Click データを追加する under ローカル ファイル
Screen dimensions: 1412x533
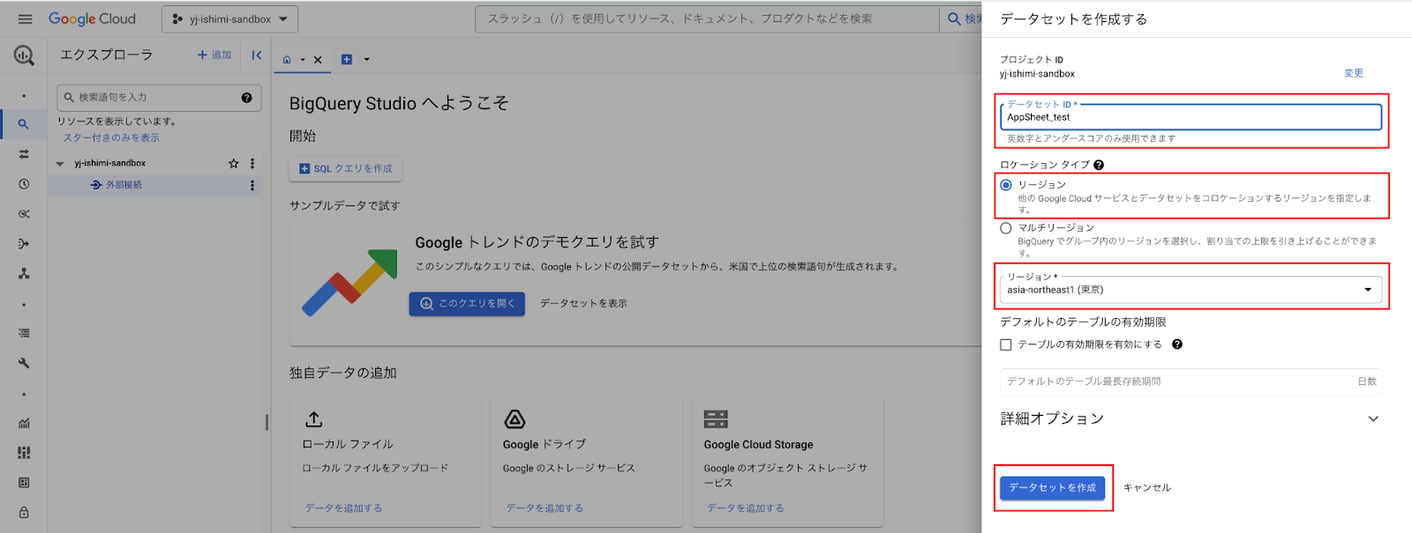point(343,508)
